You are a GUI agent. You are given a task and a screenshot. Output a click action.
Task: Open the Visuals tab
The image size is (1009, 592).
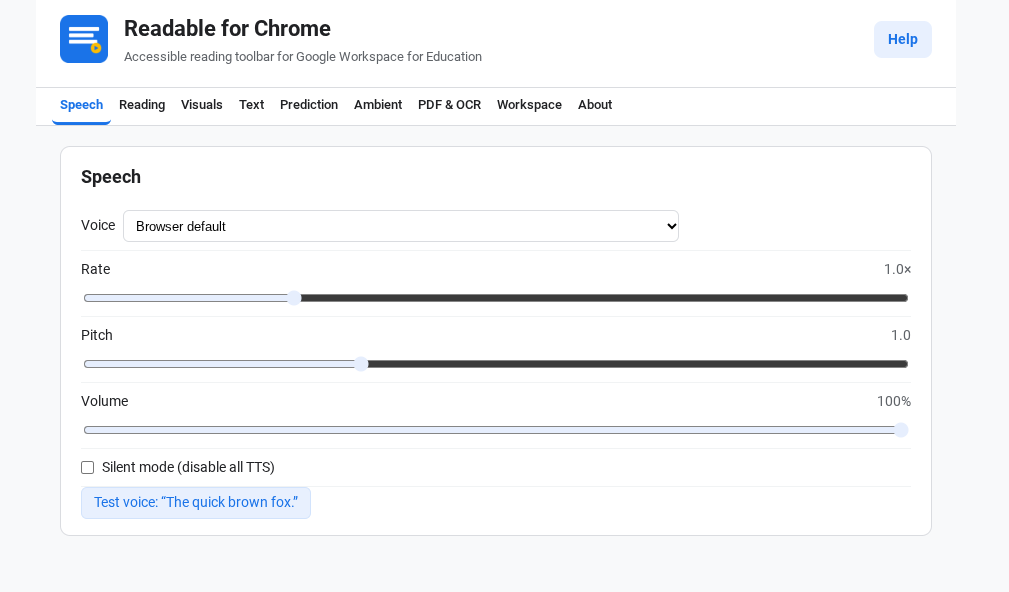pyautogui.click(x=201, y=105)
